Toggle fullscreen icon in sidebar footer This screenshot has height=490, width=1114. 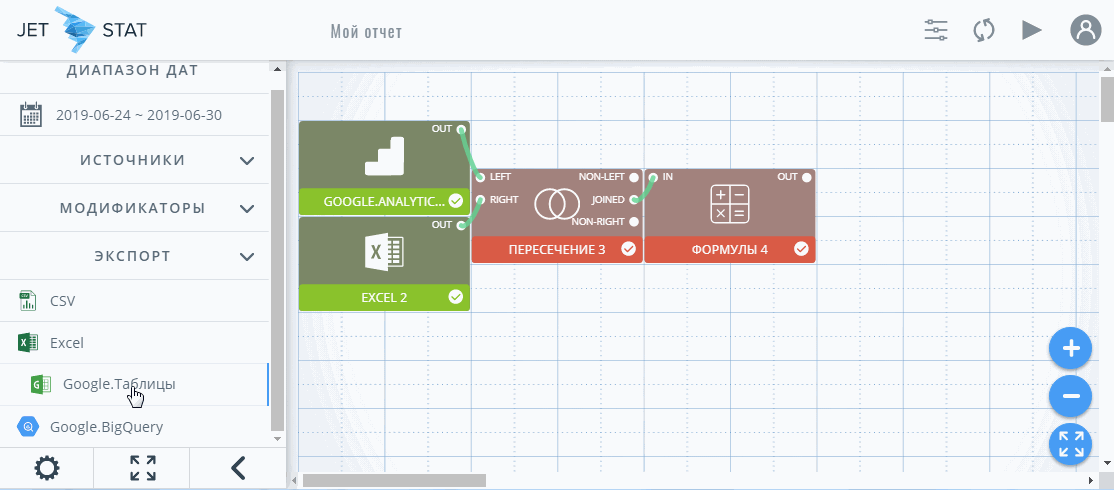143,467
